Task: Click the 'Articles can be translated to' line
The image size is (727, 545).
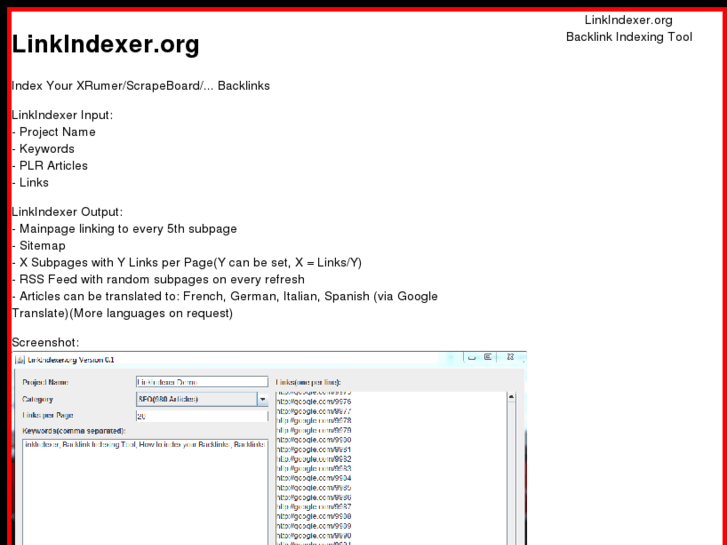Action: coord(224,296)
